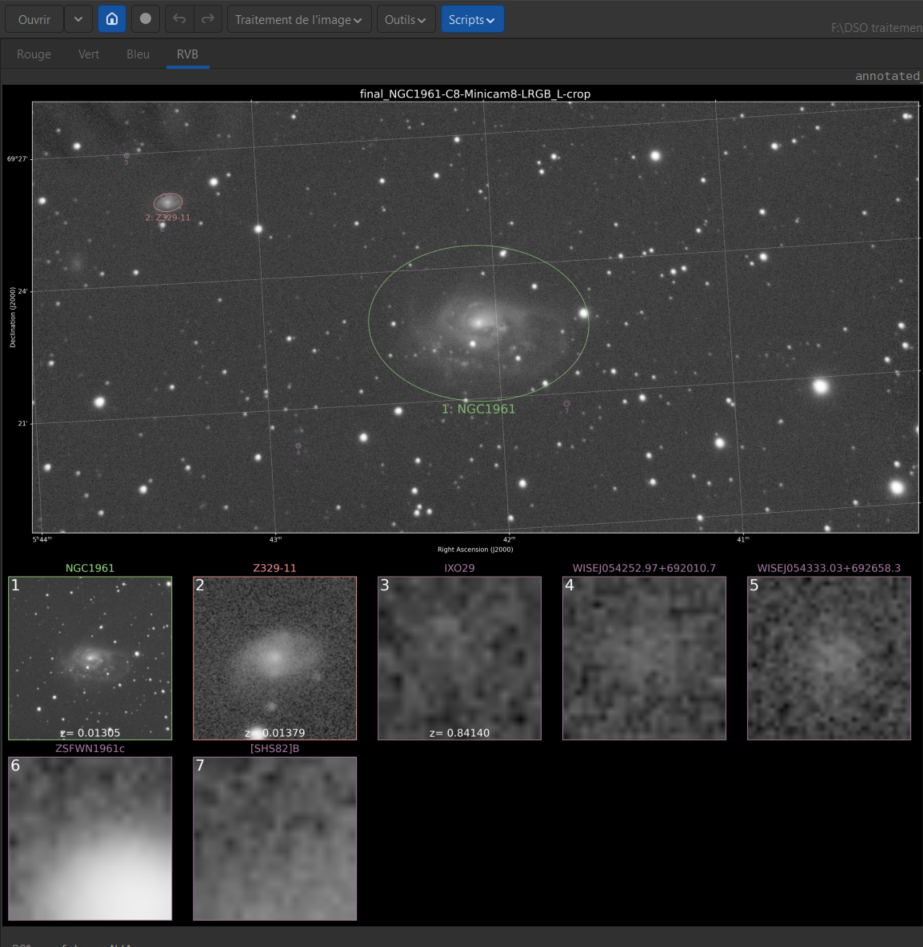Click thumbnail 1 showing NGC1961
Image resolution: width=923 pixels, height=947 pixels.
[90, 658]
